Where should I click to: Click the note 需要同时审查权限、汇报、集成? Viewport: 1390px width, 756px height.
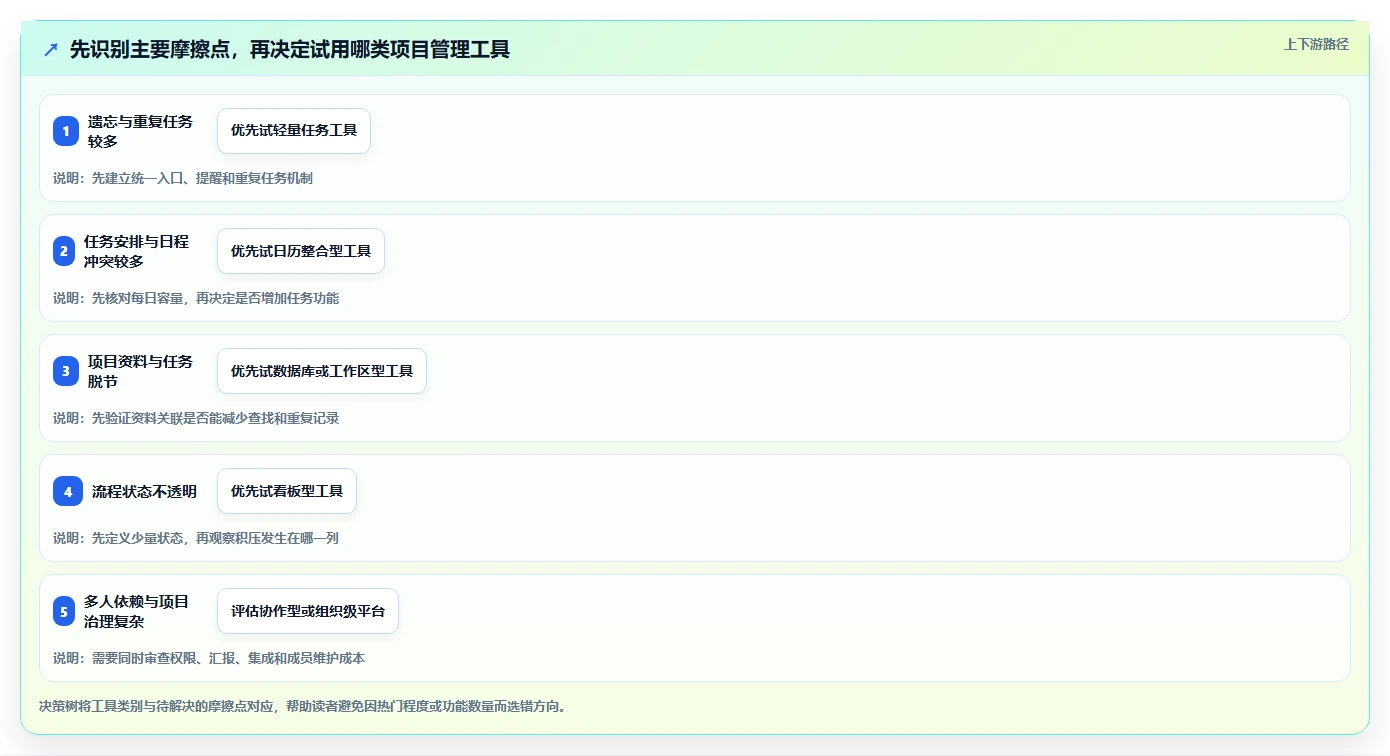[183, 658]
